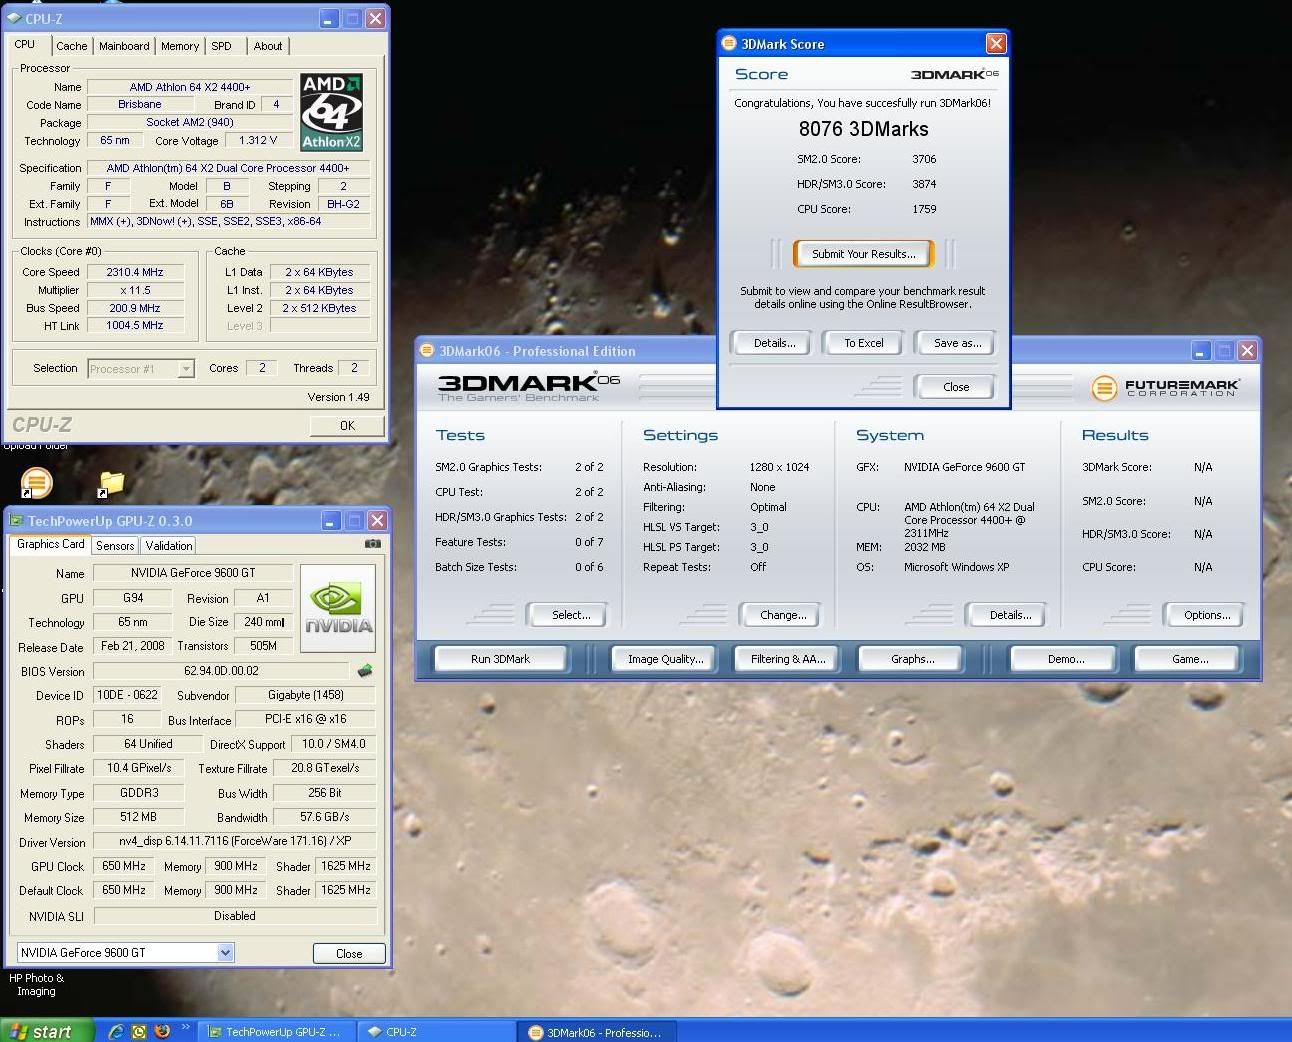Export score with To Excel button
Viewport: 1292px width, 1042px height.
(x=864, y=343)
